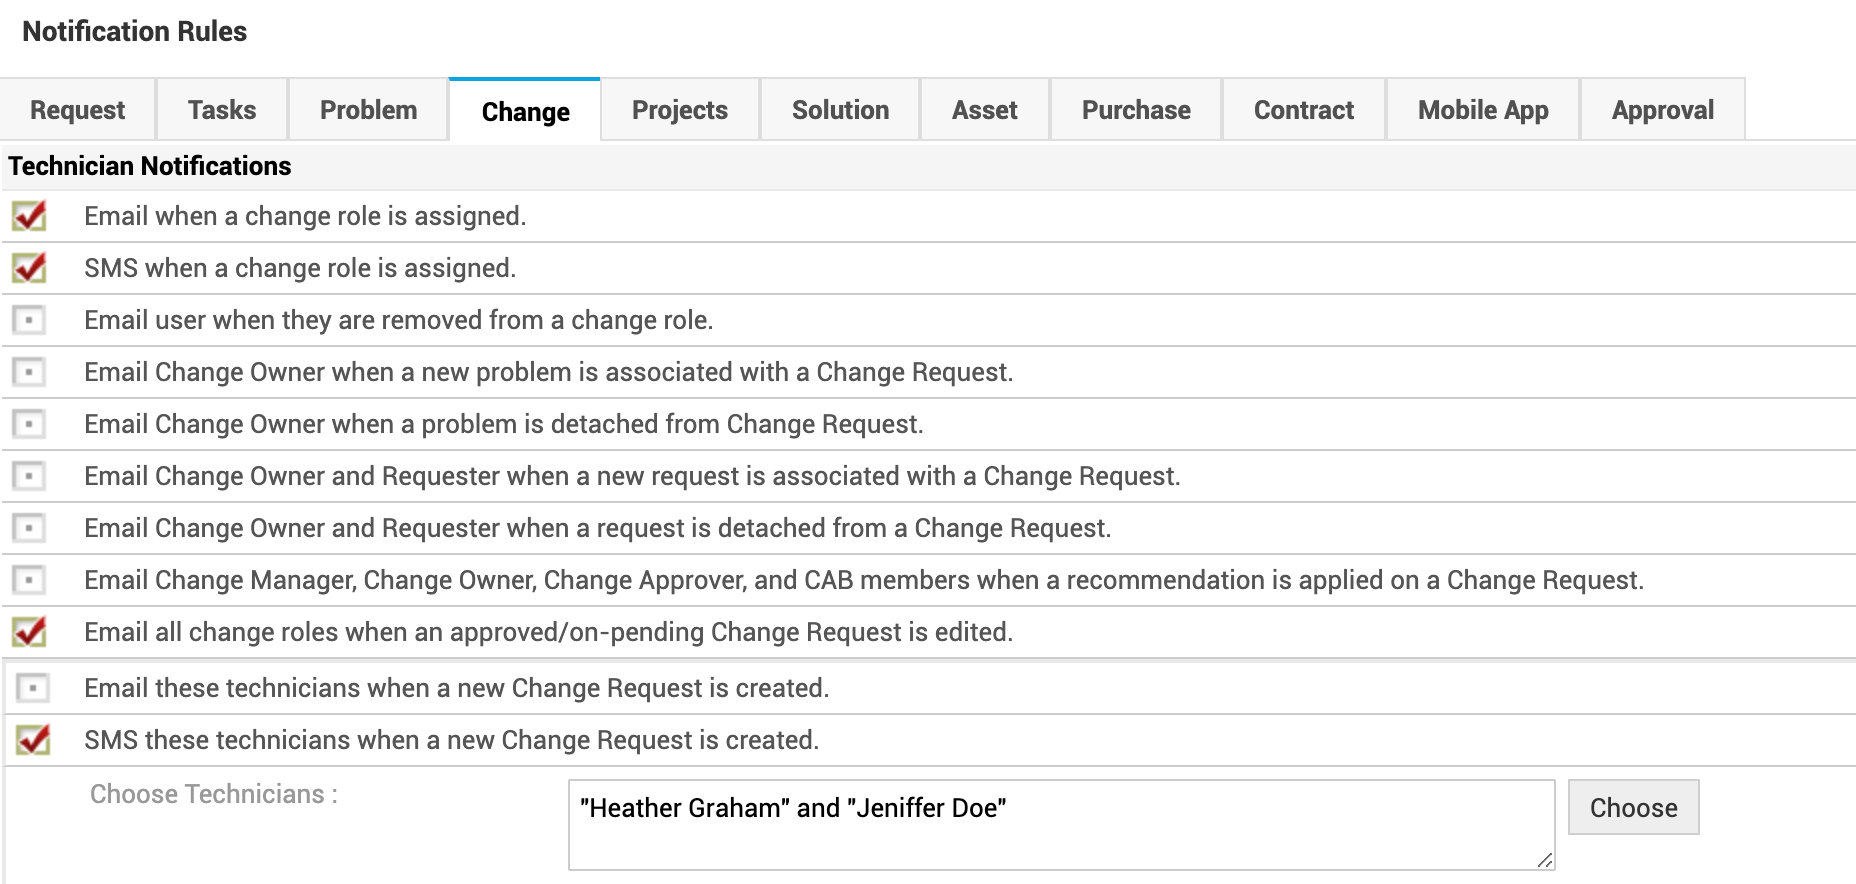Image resolution: width=1856 pixels, height=884 pixels.
Task: Enable email when new request is associated
Action: [x=29, y=476]
